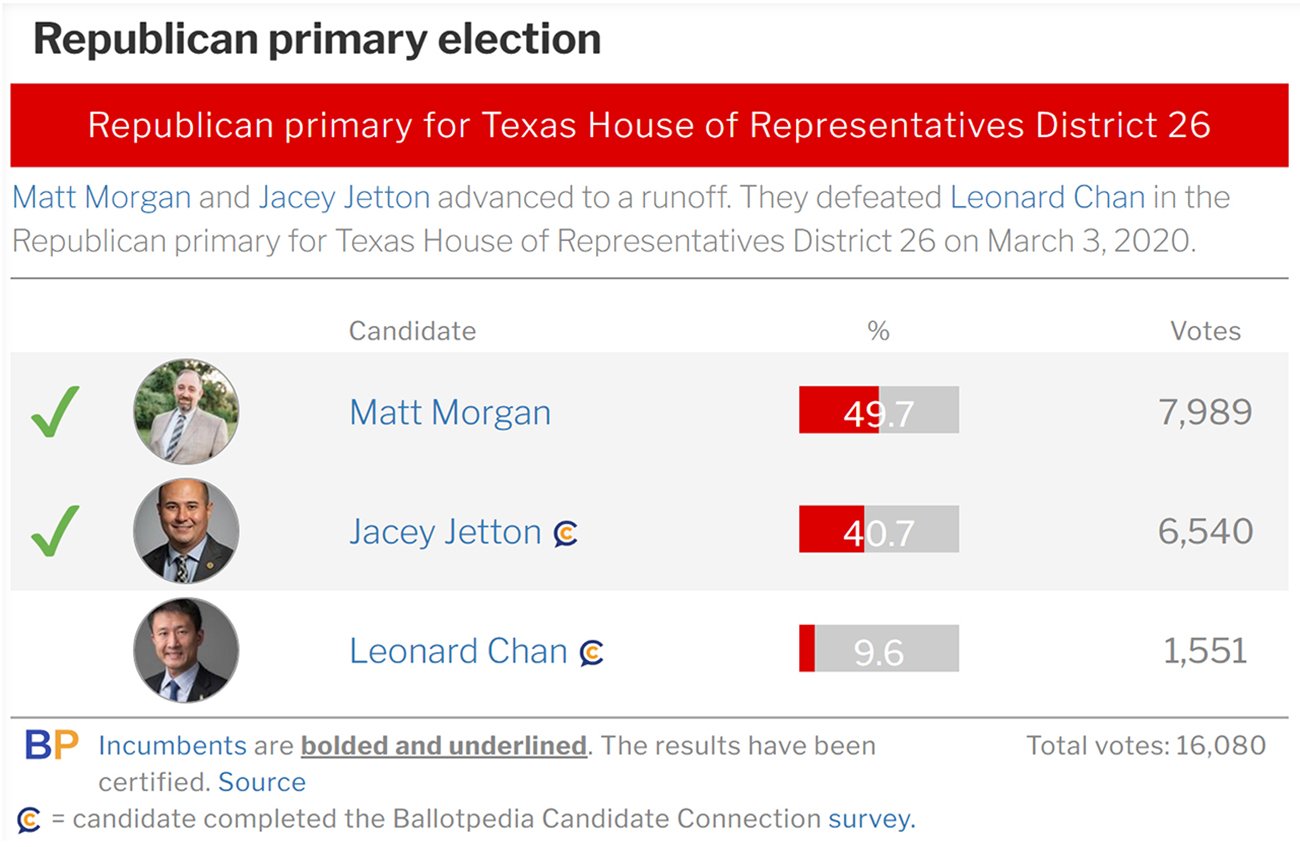Viewport: 1300px width, 847px height.
Task: Click the Candidate Connection icon in the footer legend
Action: point(29,820)
